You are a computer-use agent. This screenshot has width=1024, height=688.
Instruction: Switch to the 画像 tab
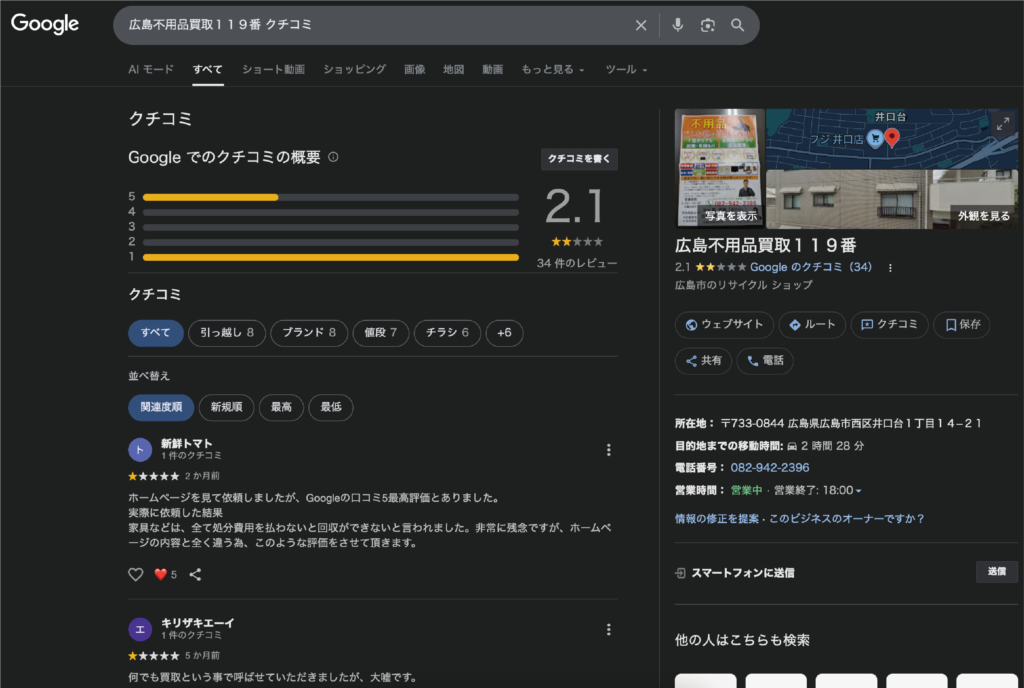point(414,69)
